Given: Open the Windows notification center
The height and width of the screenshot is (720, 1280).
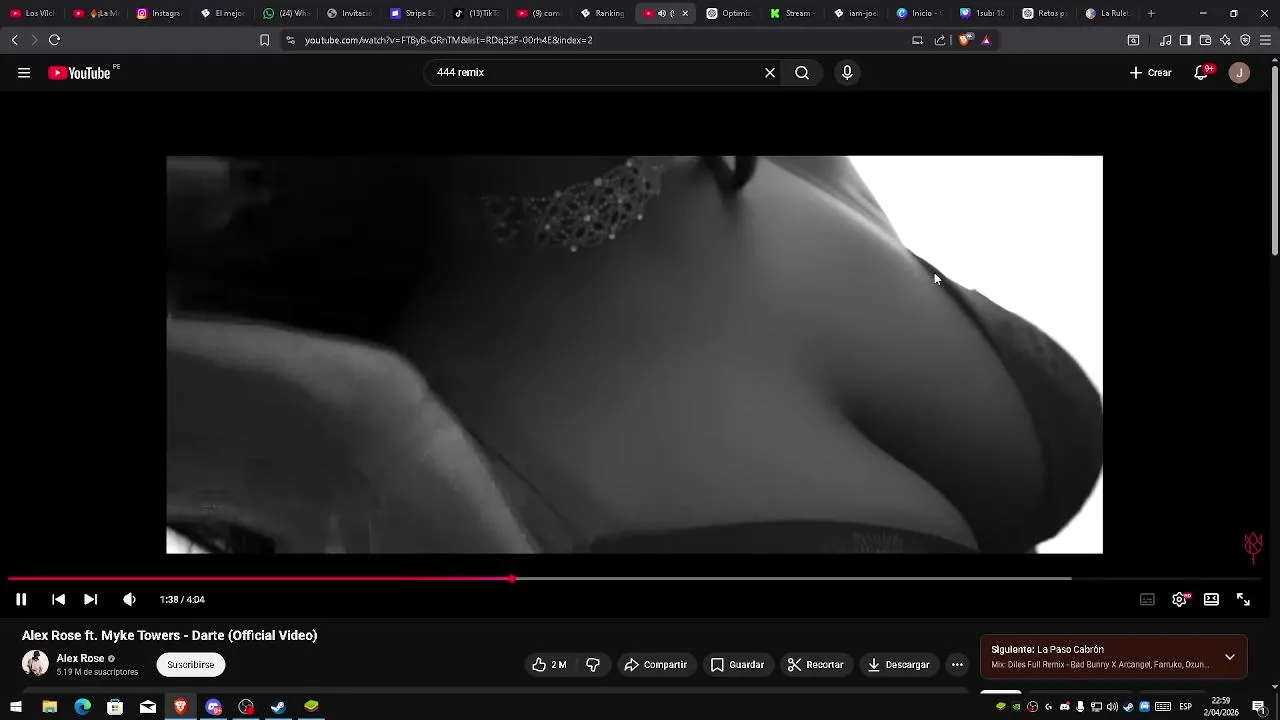Looking at the screenshot, I should (x=1259, y=707).
